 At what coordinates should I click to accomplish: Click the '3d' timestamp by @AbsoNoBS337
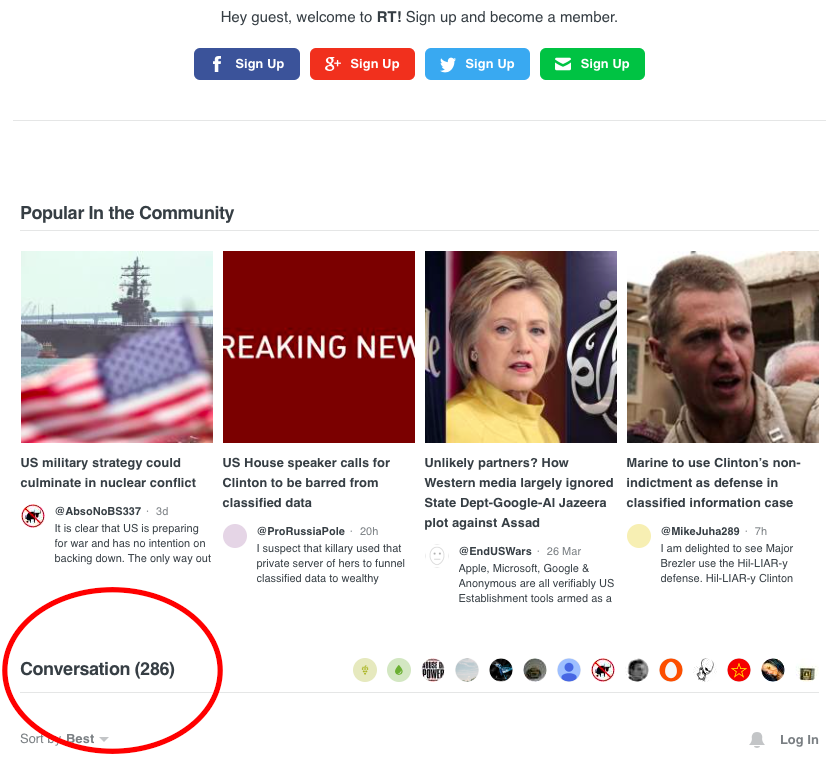[162, 511]
